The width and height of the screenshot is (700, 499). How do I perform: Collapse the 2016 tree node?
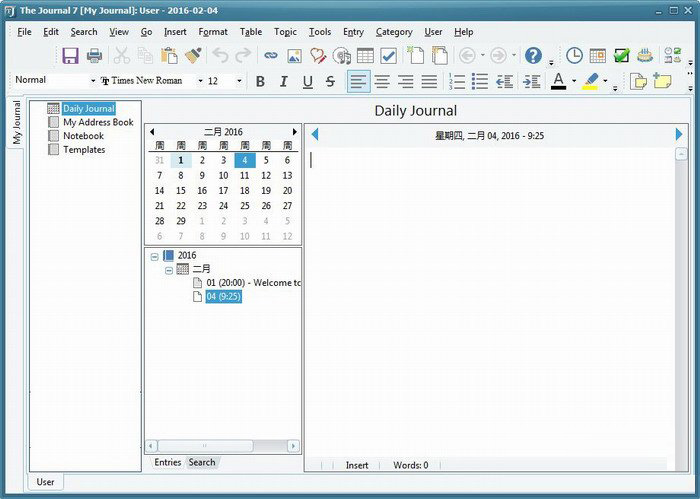click(154, 257)
